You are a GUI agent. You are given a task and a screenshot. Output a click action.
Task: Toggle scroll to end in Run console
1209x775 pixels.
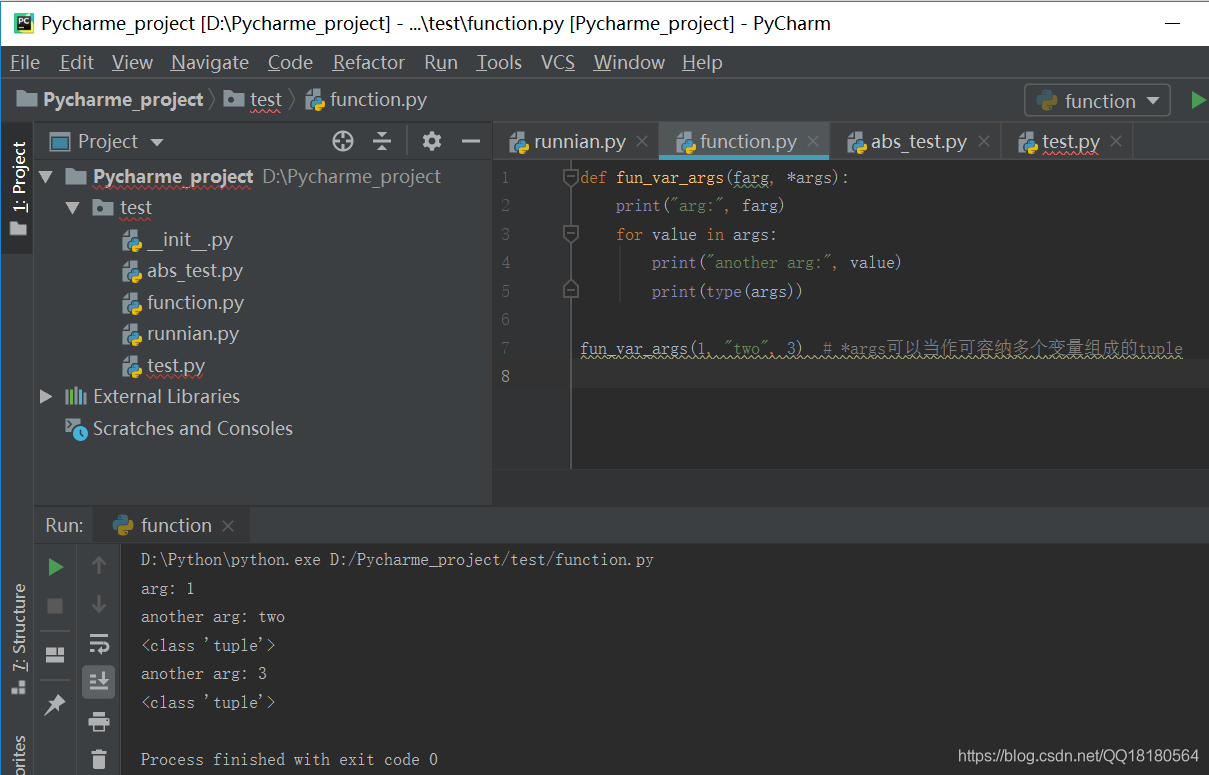[98, 682]
